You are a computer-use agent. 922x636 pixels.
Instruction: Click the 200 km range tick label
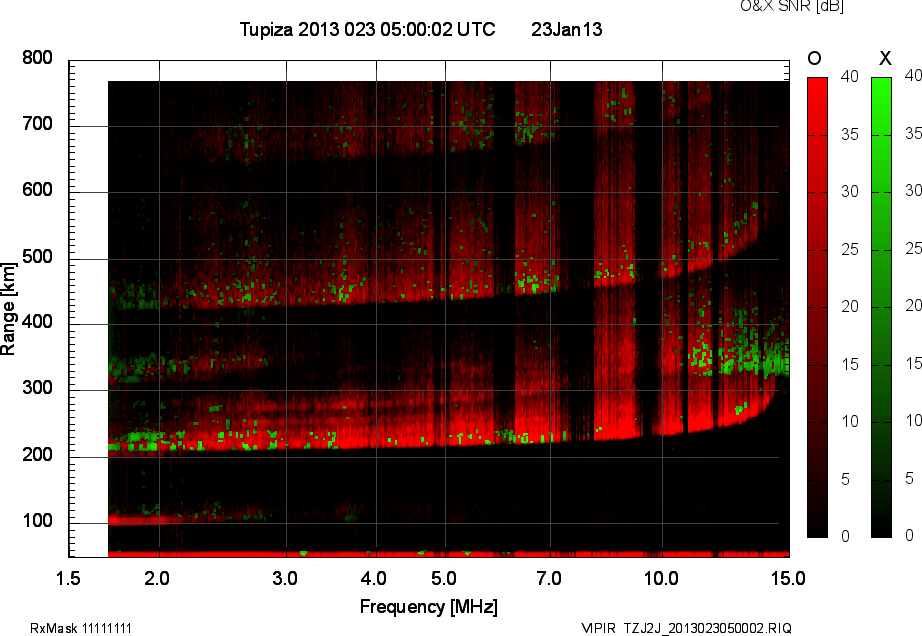tap(37, 454)
